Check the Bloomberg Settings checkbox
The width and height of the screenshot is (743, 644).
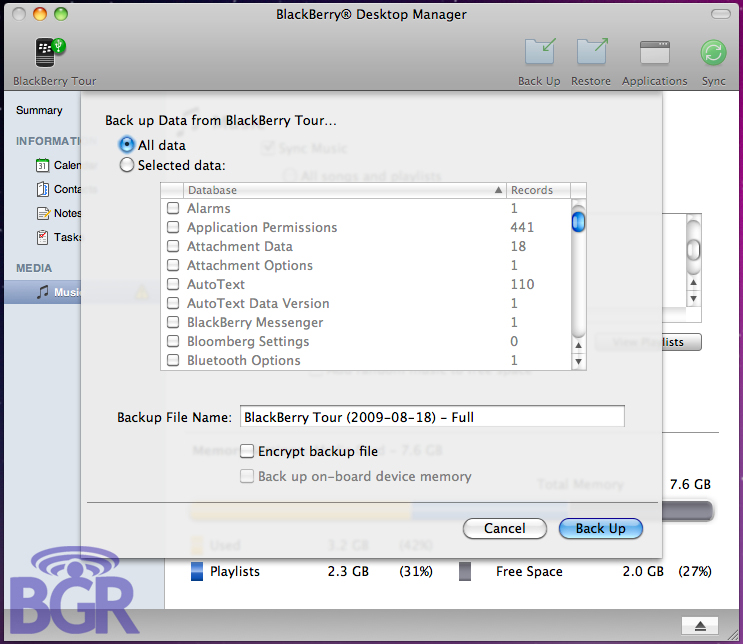pos(173,341)
